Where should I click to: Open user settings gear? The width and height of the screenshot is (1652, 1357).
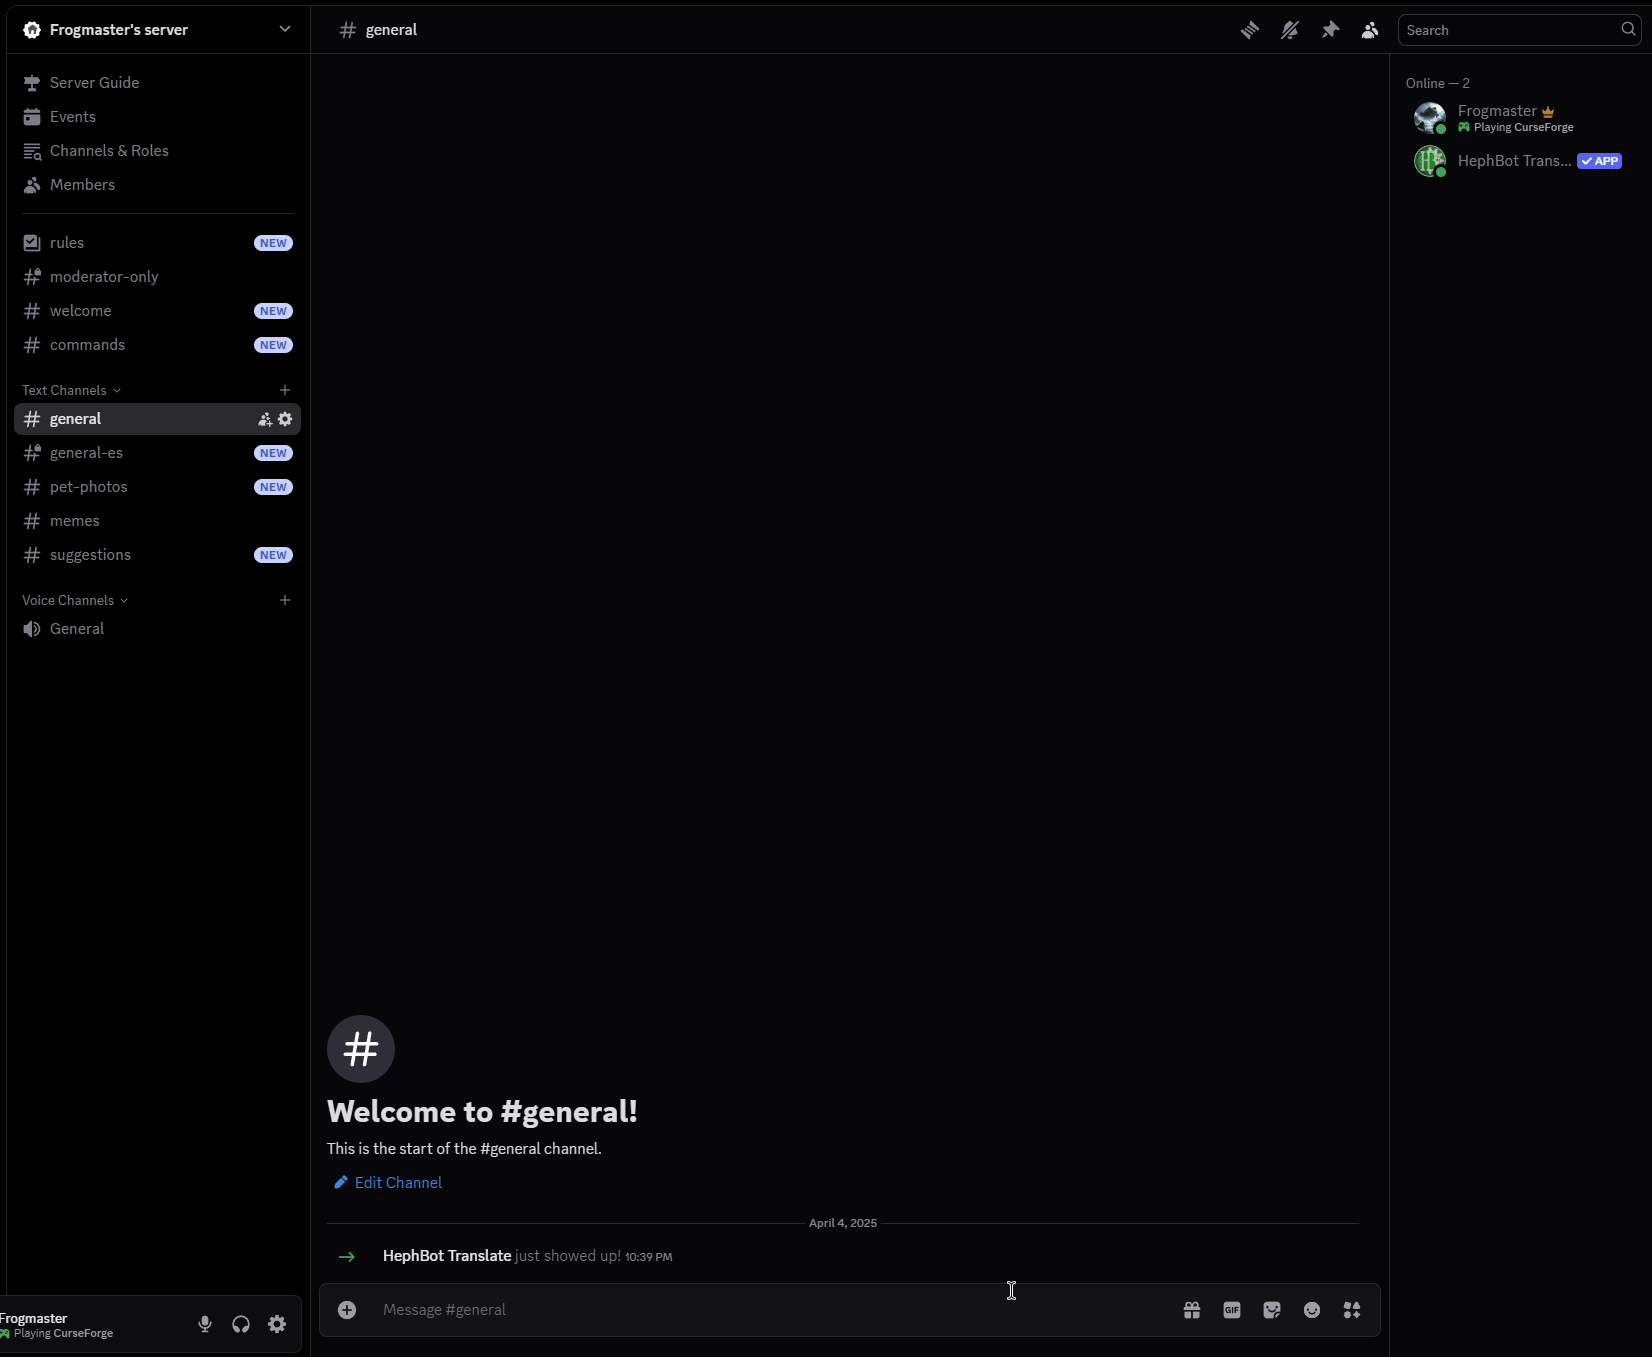[x=277, y=1324]
